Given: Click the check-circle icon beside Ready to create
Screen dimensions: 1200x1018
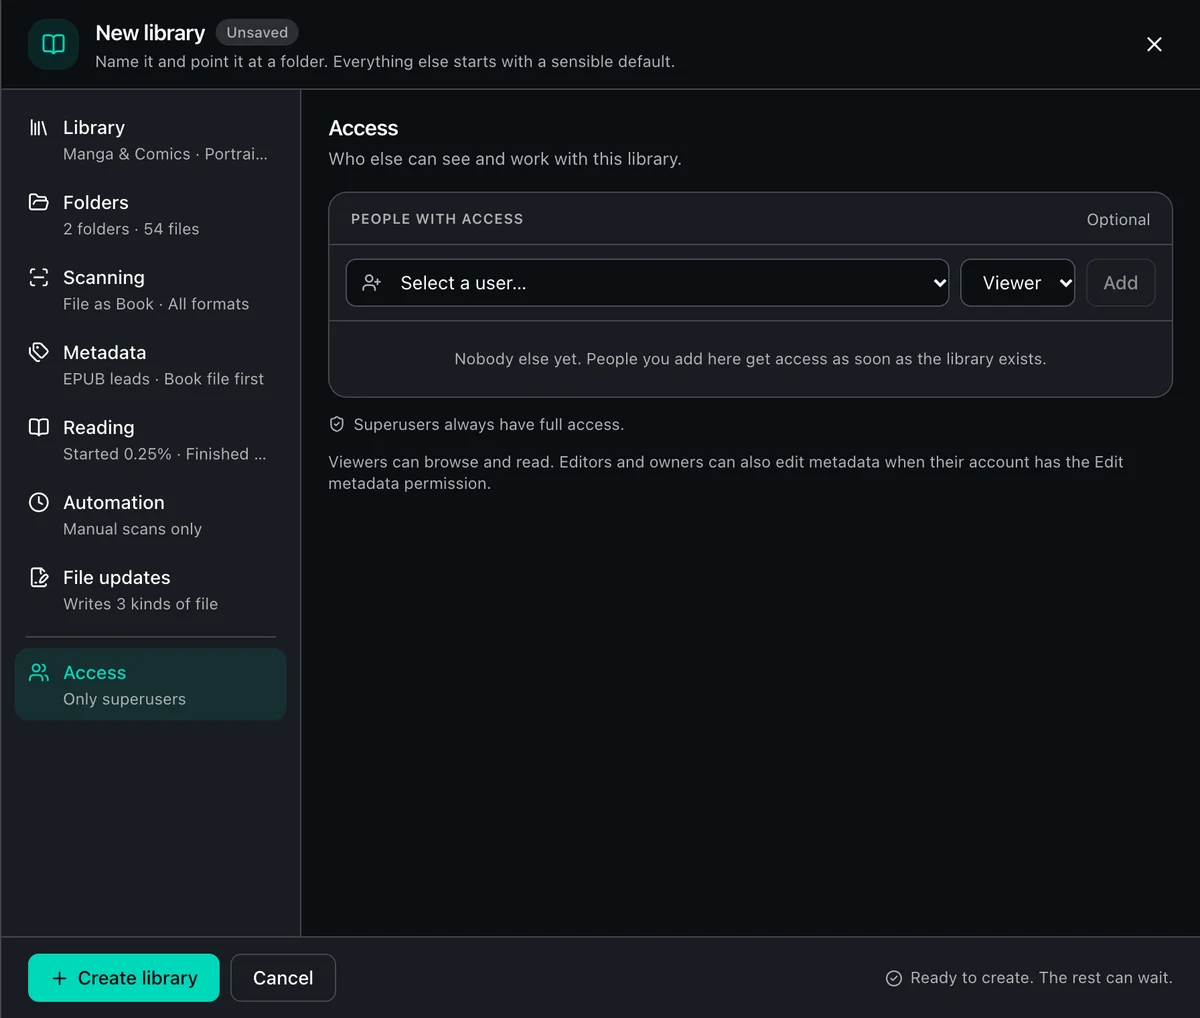Looking at the screenshot, I should point(894,978).
